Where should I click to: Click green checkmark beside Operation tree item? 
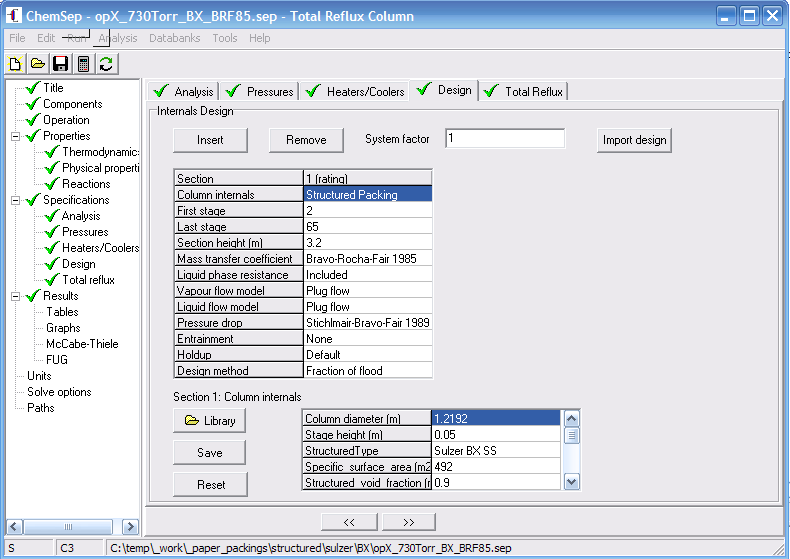[x=32, y=120]
